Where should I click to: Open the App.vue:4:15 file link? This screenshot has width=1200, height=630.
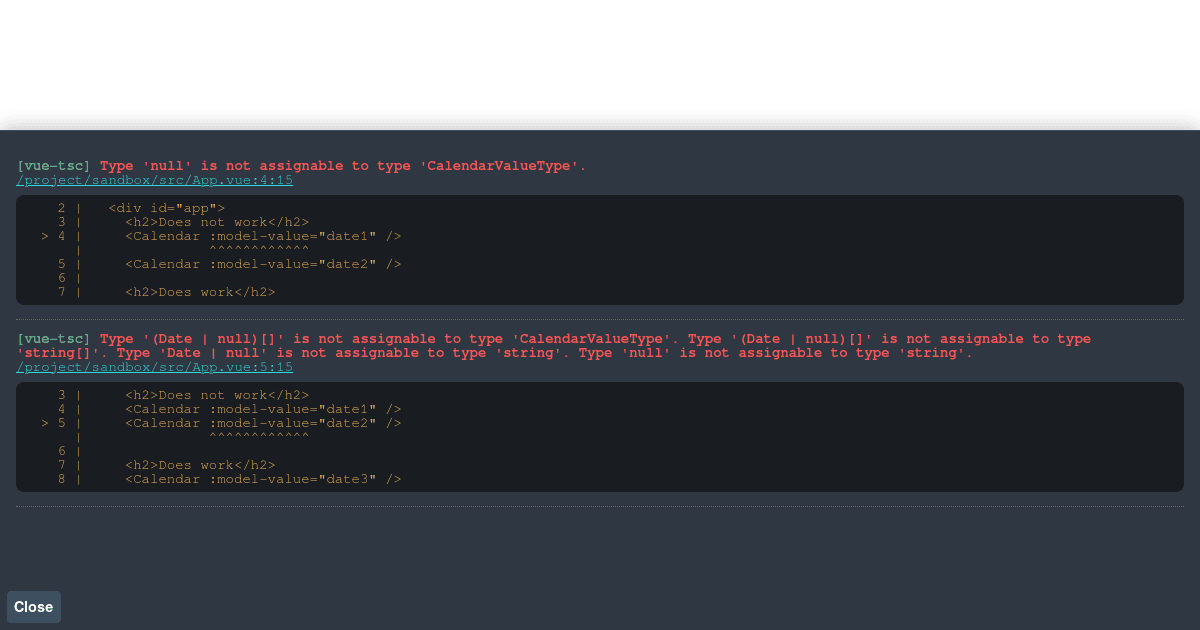click(154, 180)
